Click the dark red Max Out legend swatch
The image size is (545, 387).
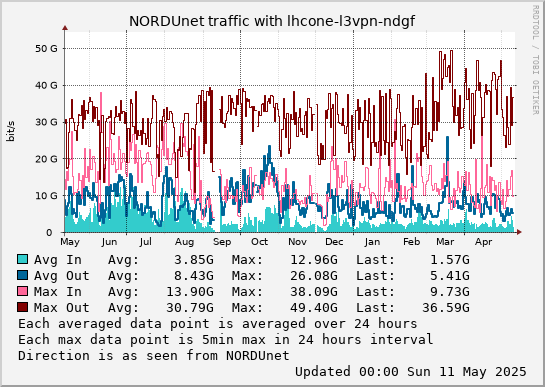[x=22, y=307]
